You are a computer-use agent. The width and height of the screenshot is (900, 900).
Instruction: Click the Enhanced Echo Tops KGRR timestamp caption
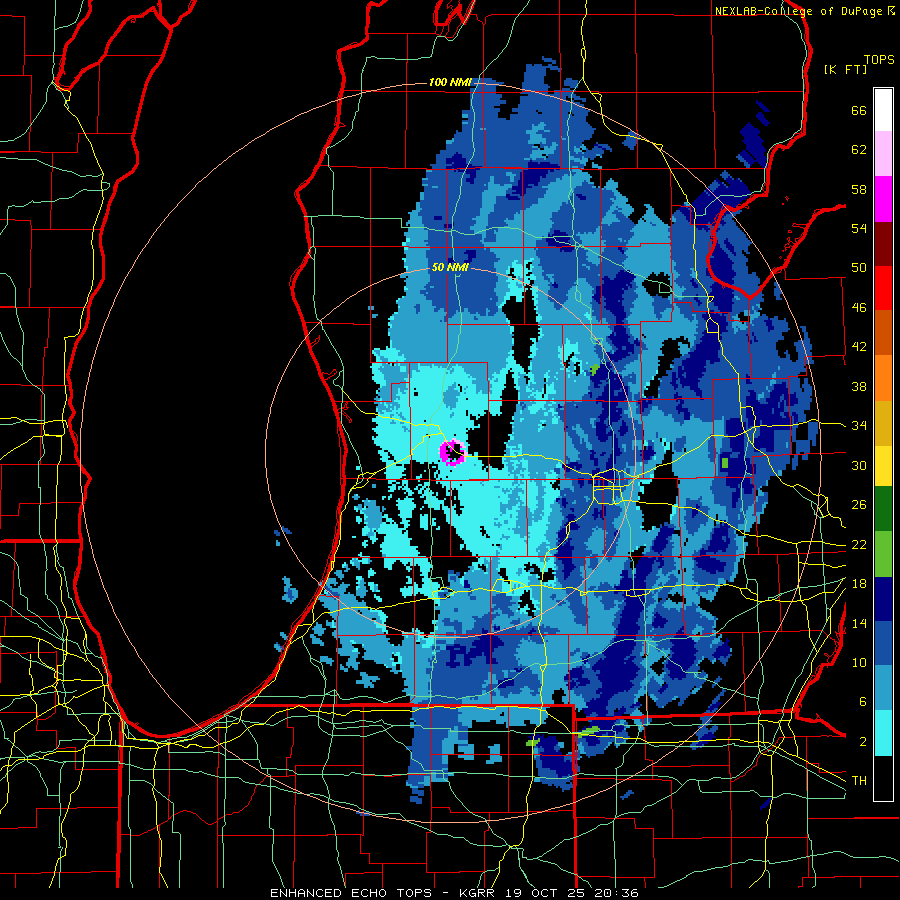point(454,893)
